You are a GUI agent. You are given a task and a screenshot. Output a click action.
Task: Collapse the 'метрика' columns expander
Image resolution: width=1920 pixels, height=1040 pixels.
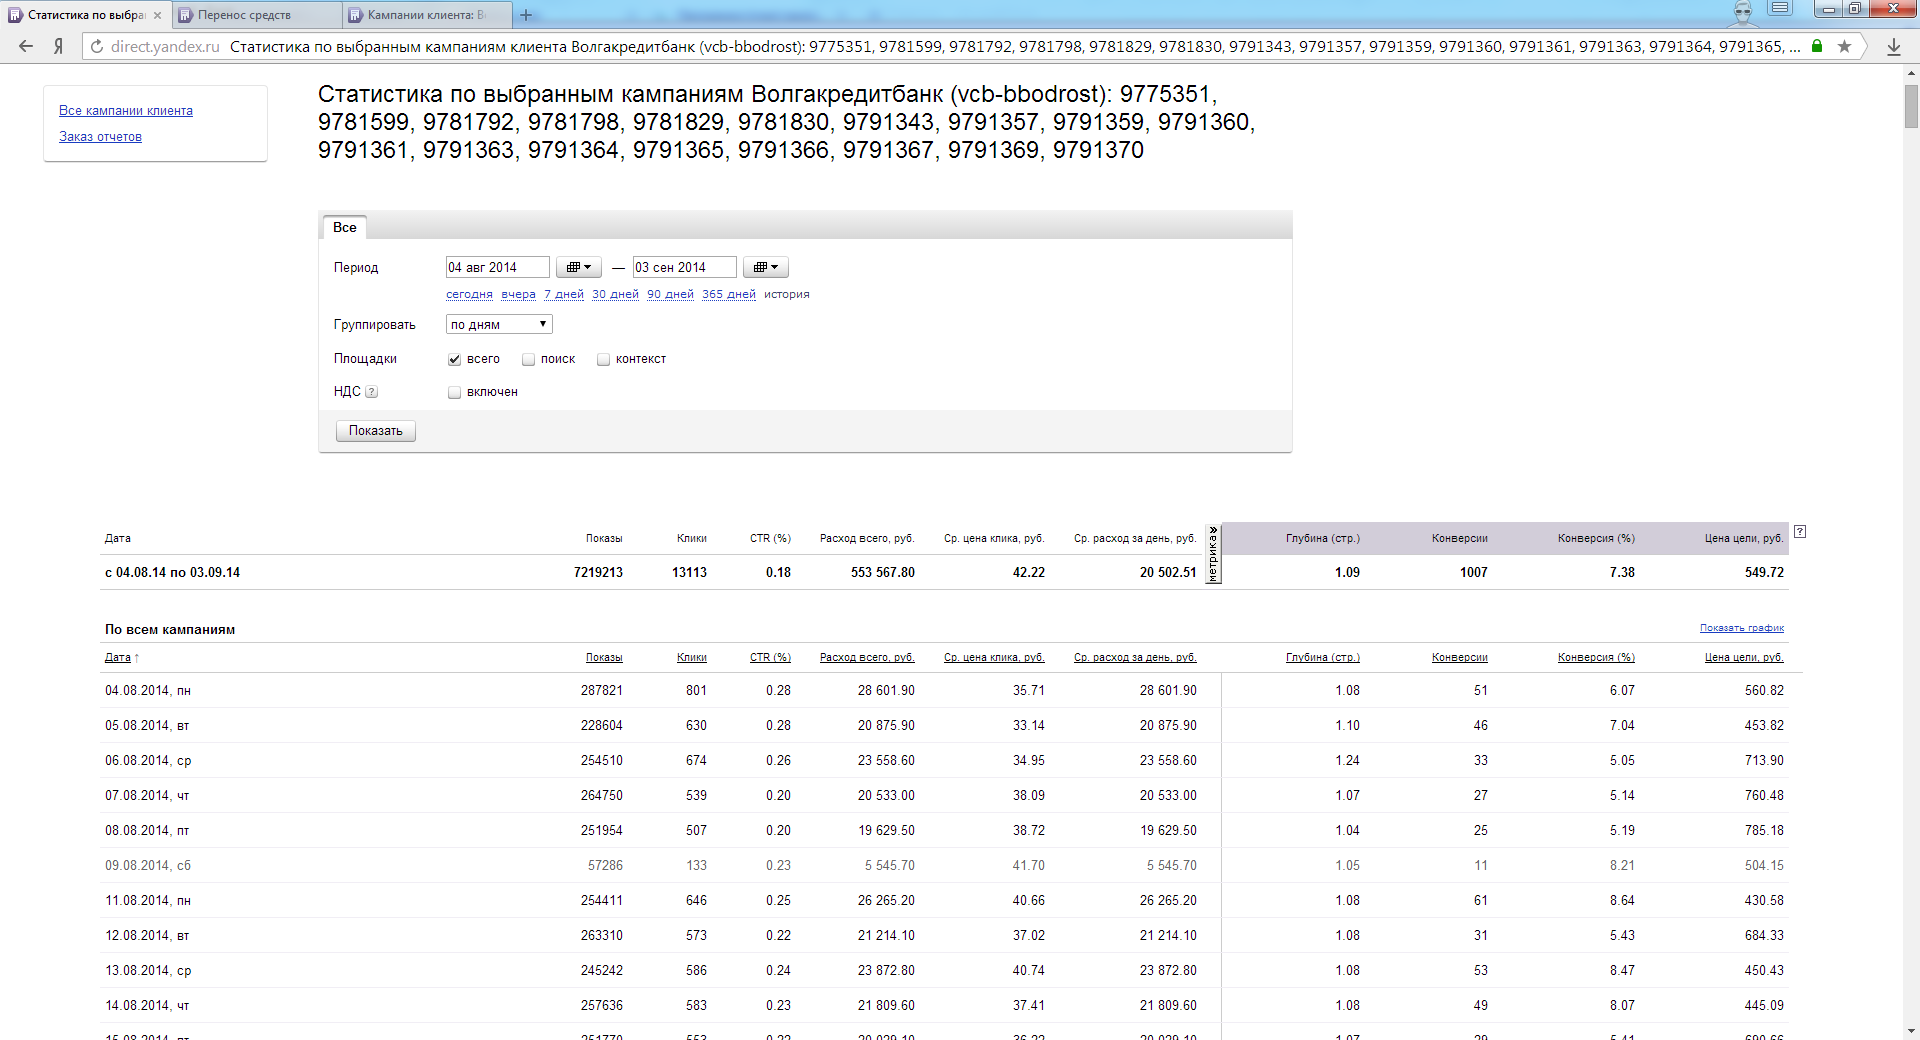coord(1213,553)
